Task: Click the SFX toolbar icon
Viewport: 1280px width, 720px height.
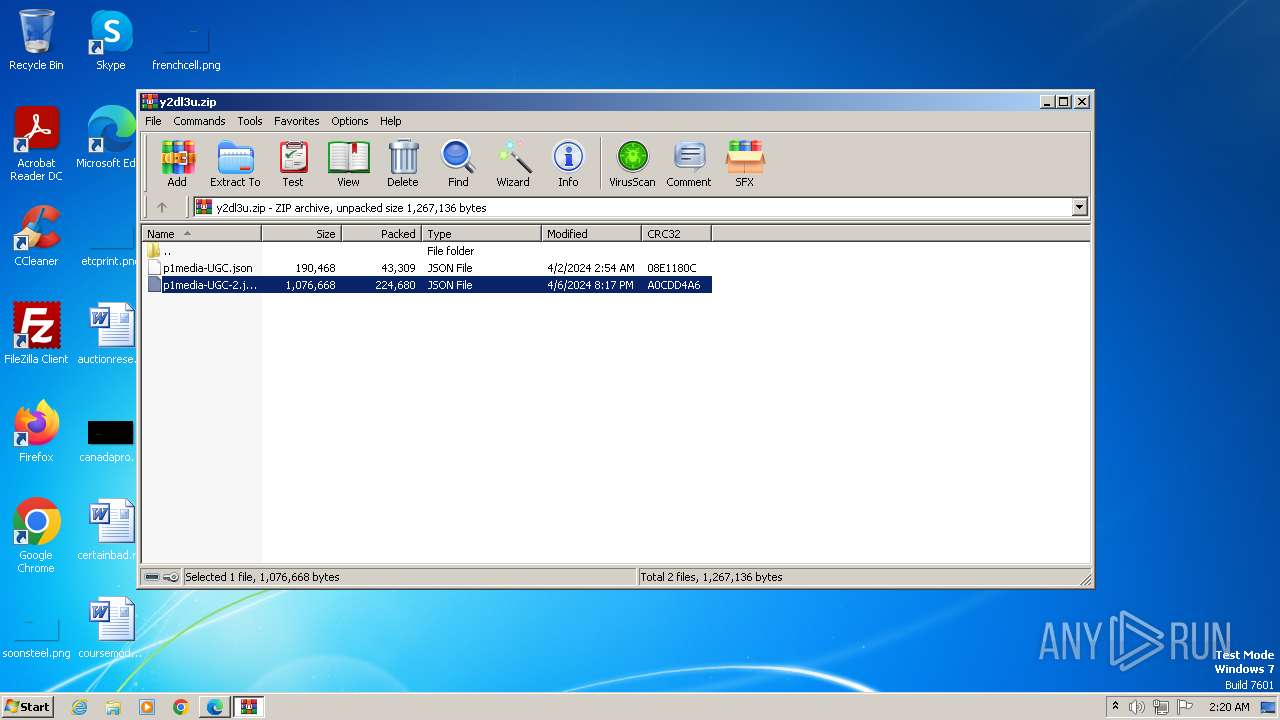Action: 745,164
